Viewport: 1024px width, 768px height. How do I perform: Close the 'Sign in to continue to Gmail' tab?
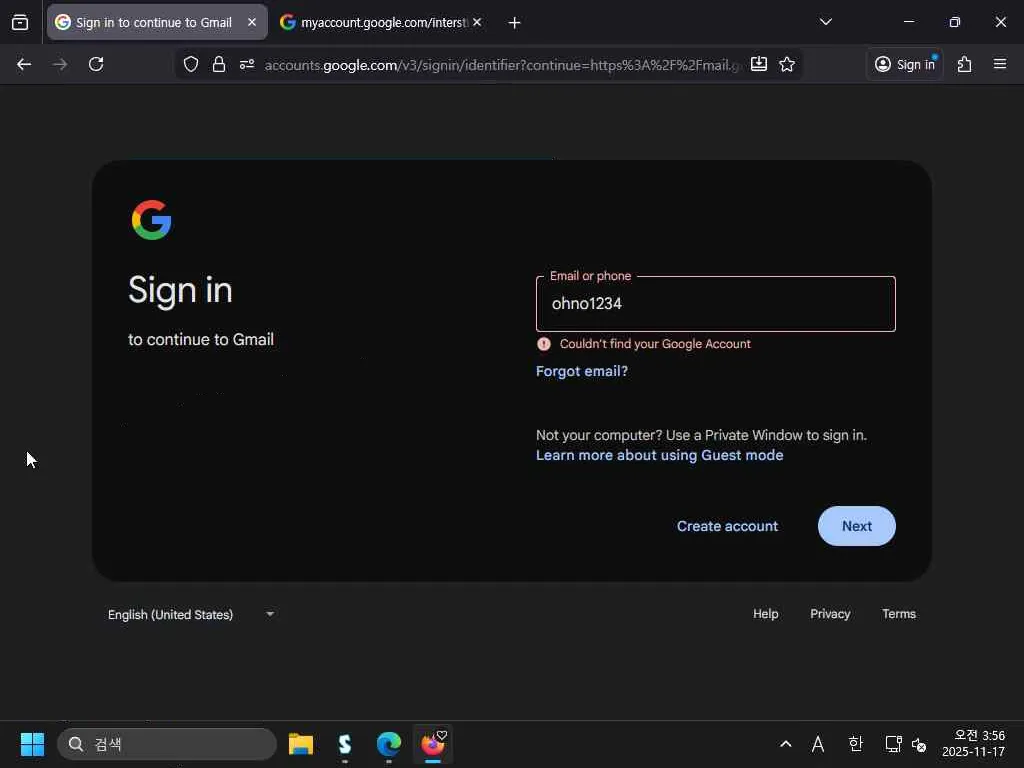point(252,22)
